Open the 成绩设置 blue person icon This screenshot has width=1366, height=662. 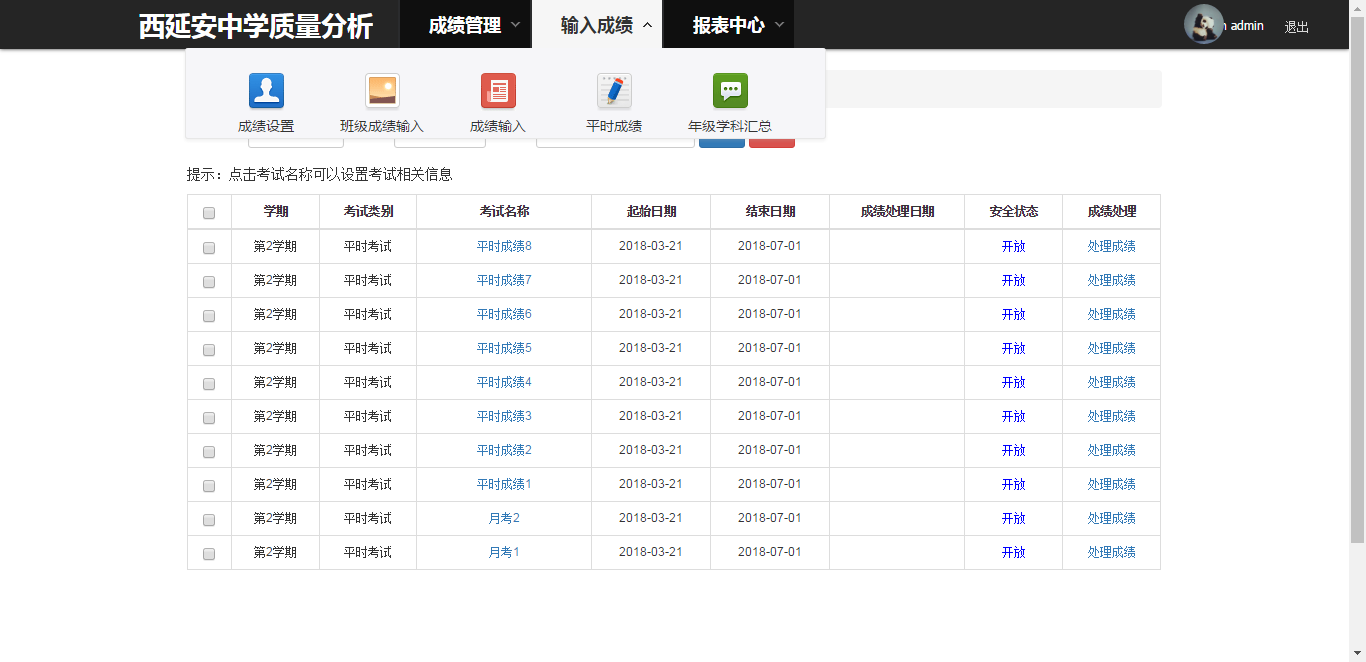tap(266, 91)
